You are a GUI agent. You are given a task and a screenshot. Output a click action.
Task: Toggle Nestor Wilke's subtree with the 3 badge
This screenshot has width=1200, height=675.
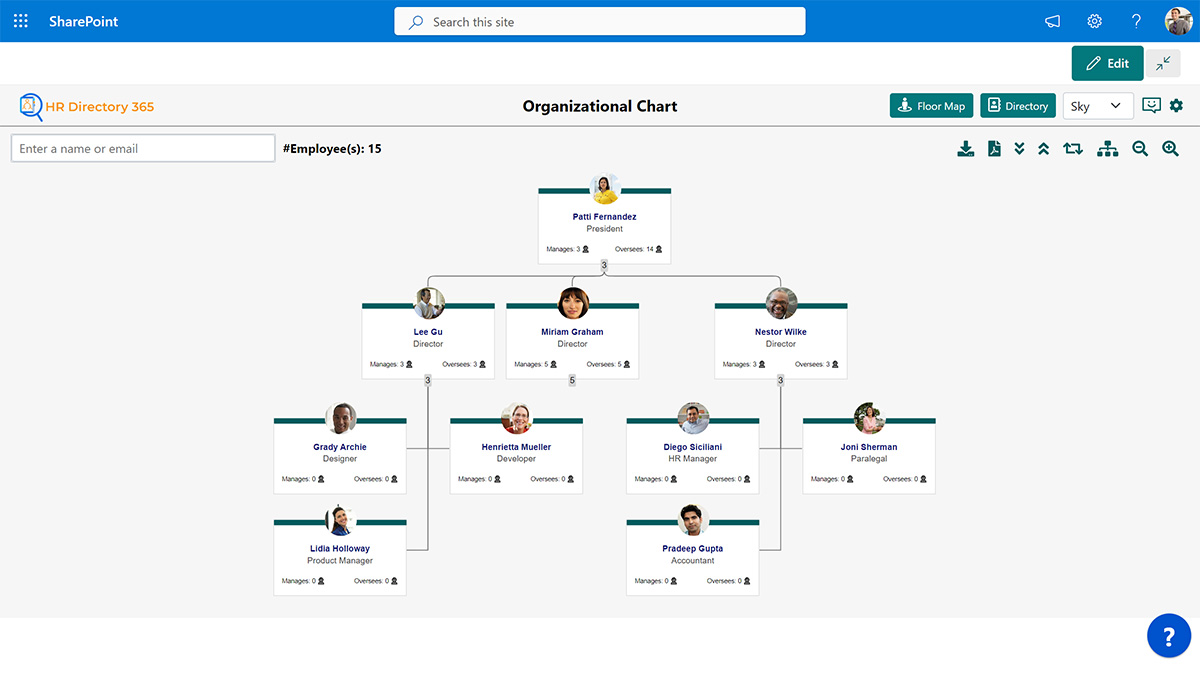780,380
